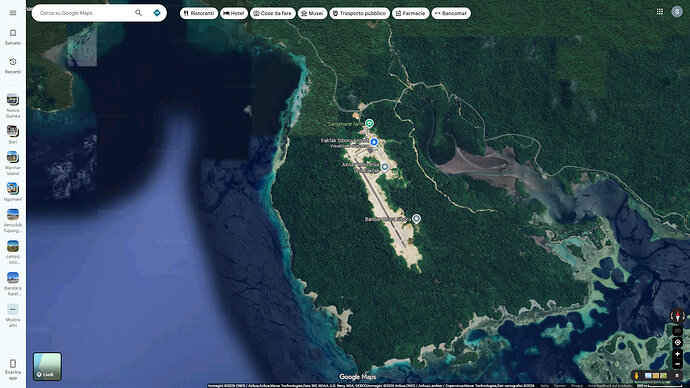
Task: Switch map type via Livelli thumbnail
Action: (48, 366)
